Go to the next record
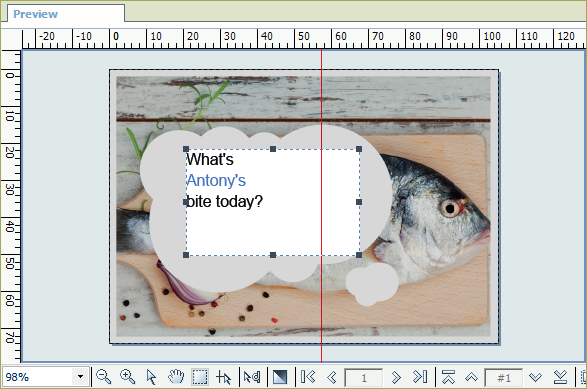This screenshot has height=389, width=587. [x=536, y=377]
